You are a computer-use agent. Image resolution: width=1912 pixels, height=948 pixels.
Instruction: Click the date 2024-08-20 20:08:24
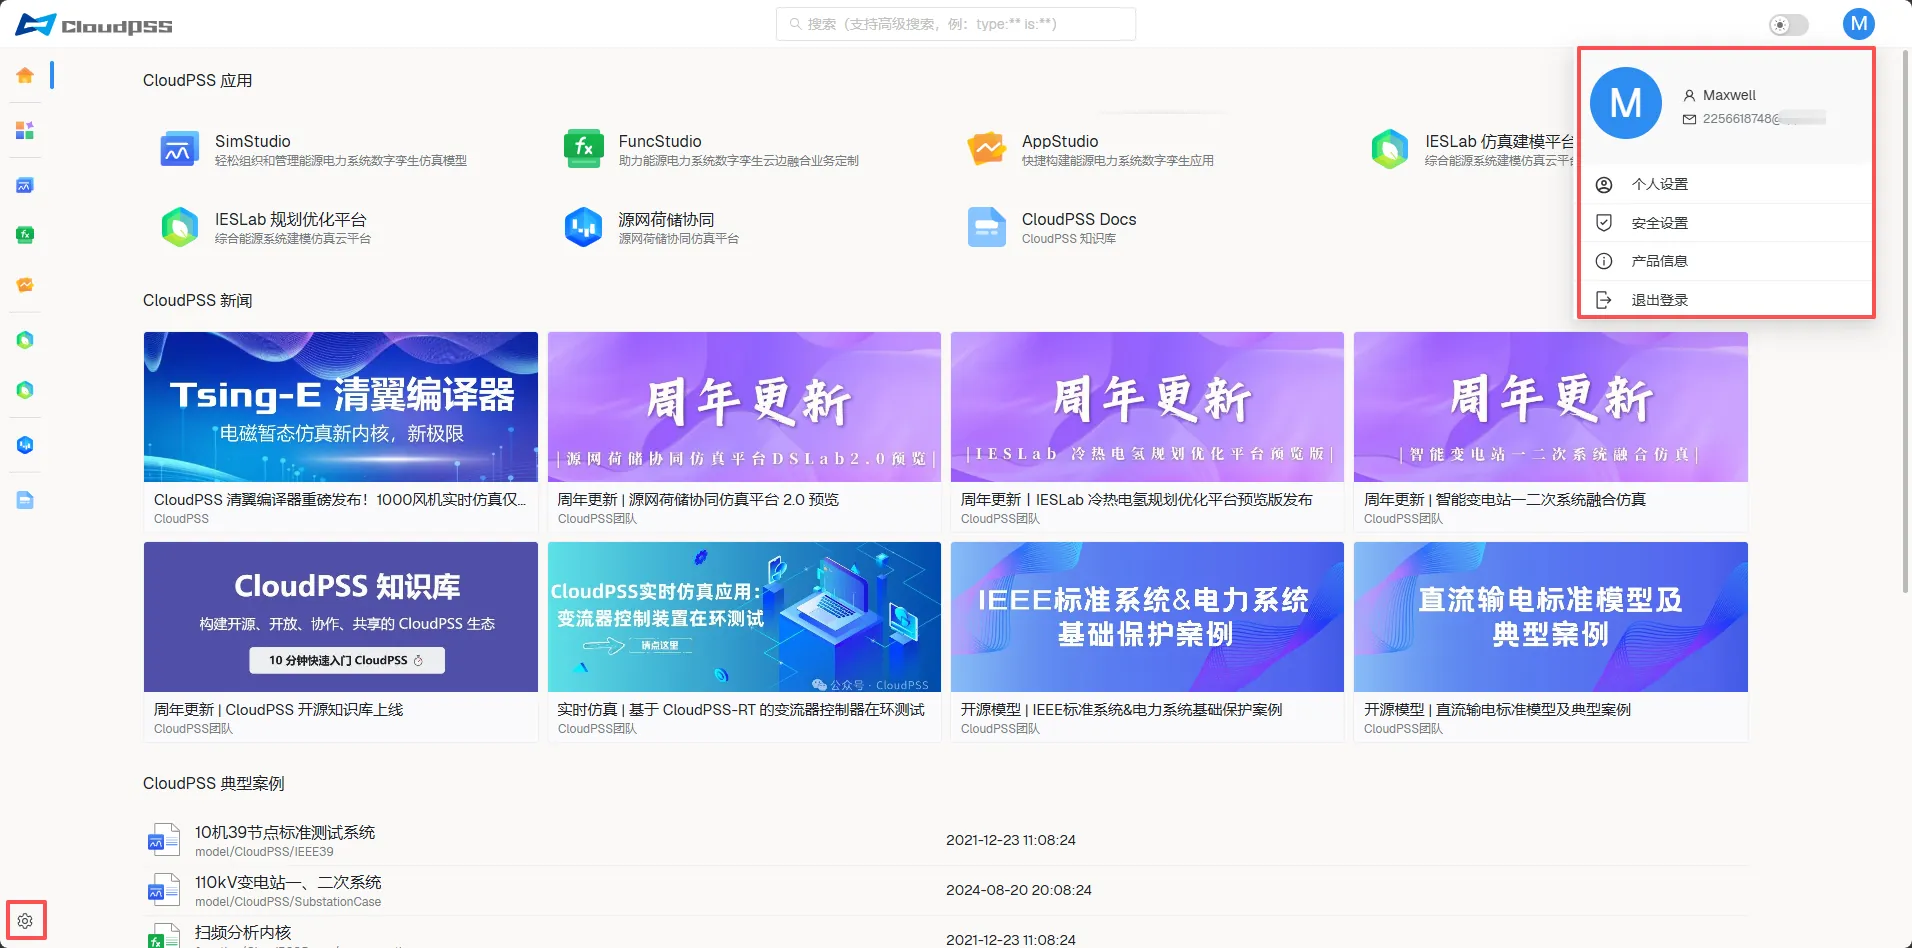(1019, 890)
